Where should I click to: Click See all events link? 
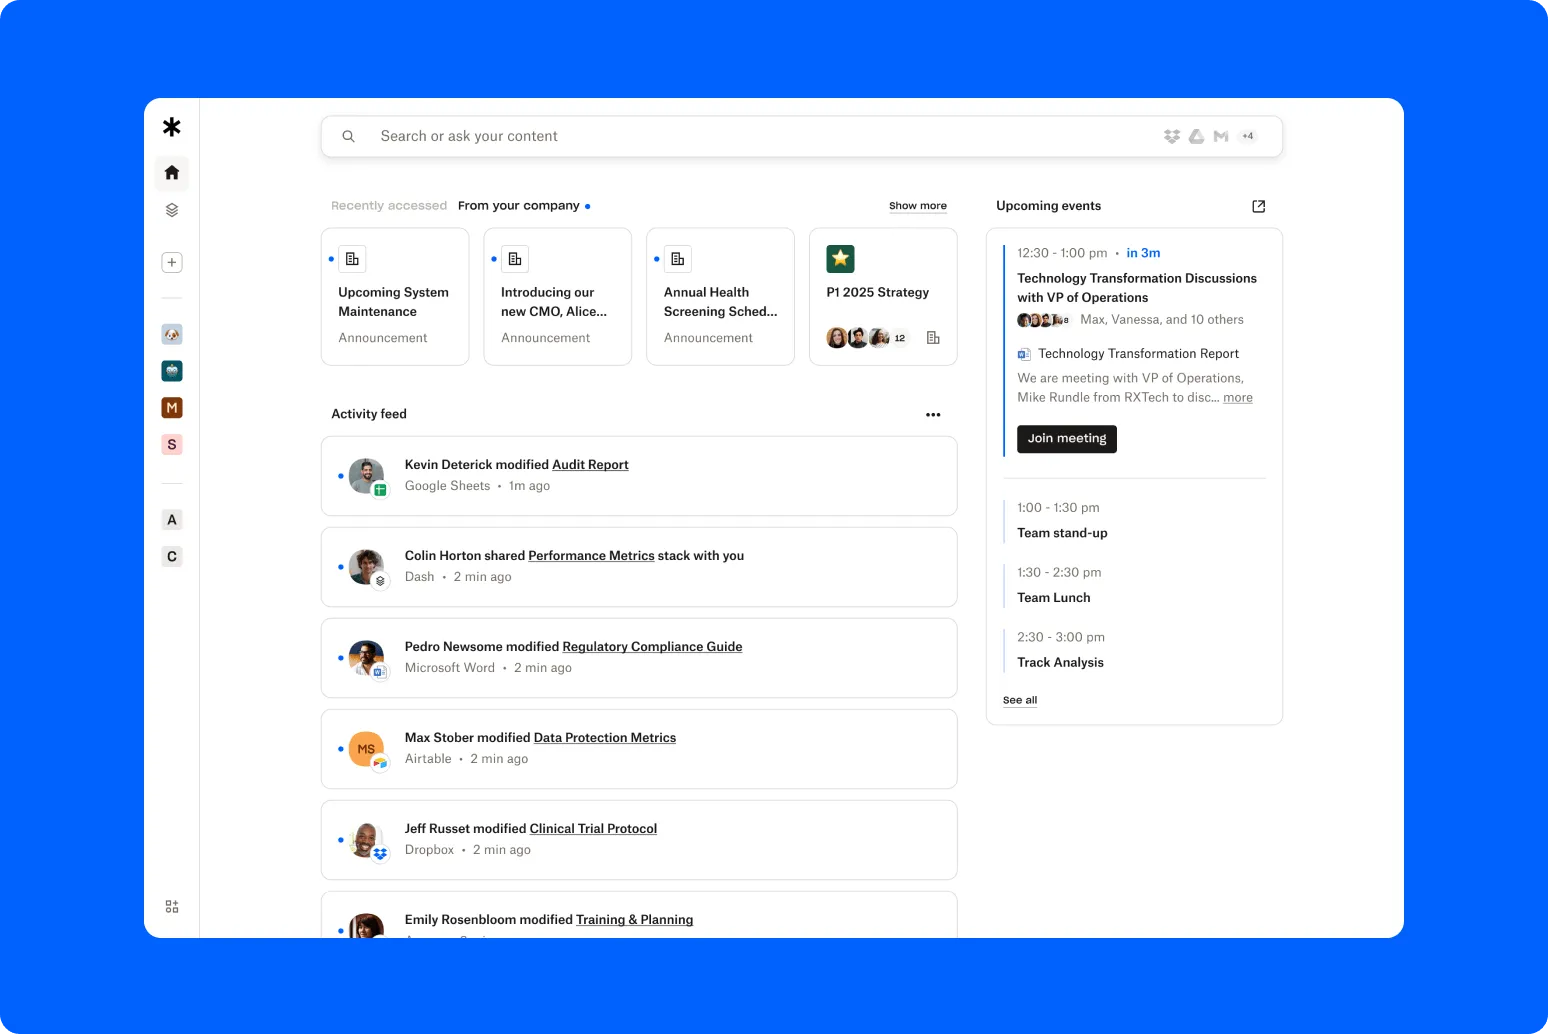[x=1020, y=700]
